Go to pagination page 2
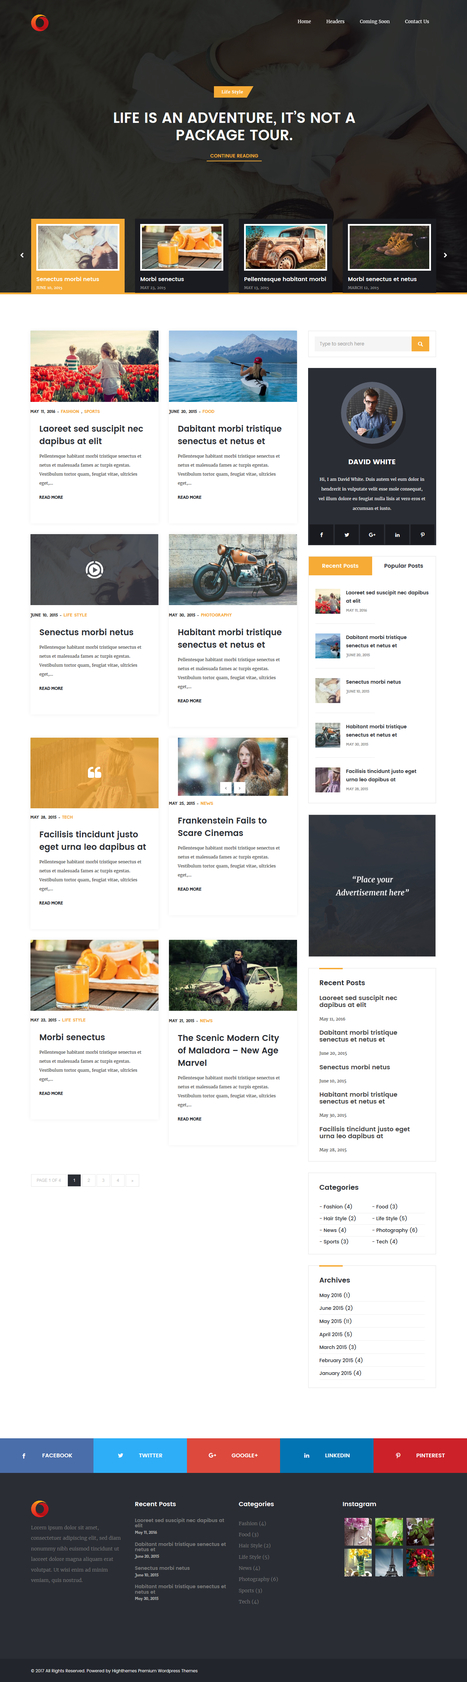467x1682 pixels. [x=88, y=1180]
